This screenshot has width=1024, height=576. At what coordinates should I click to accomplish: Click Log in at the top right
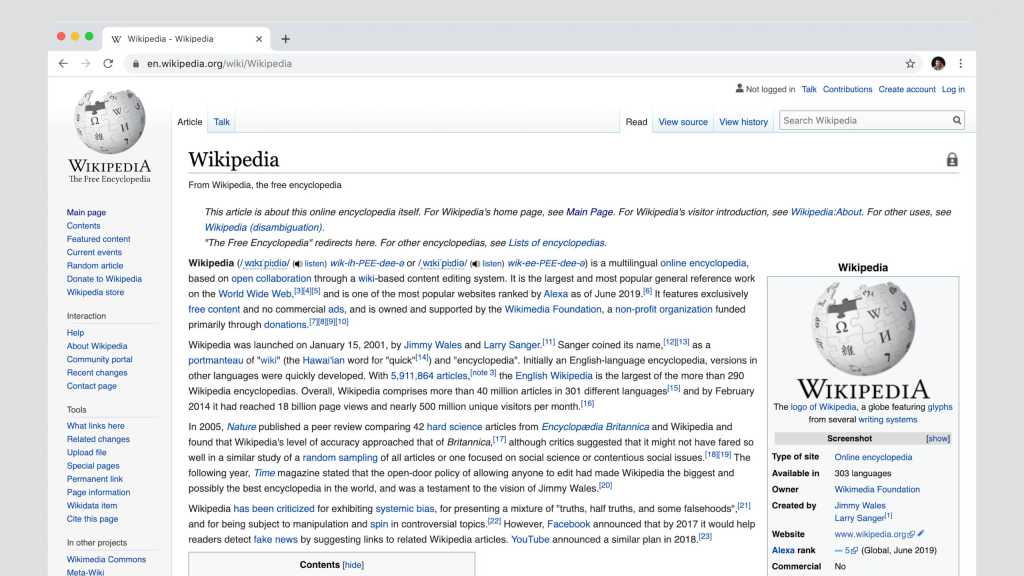[953, 89]
